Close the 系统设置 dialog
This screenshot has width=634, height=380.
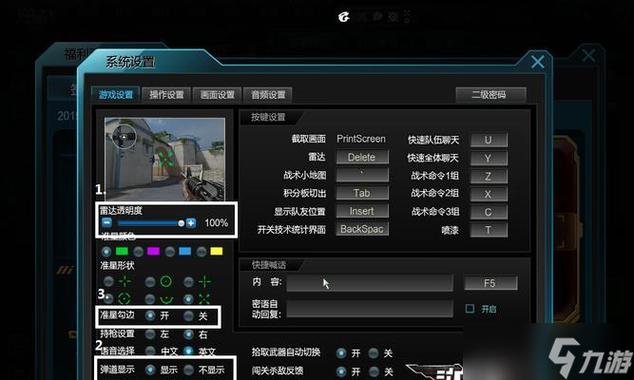(x=538, y=62)
